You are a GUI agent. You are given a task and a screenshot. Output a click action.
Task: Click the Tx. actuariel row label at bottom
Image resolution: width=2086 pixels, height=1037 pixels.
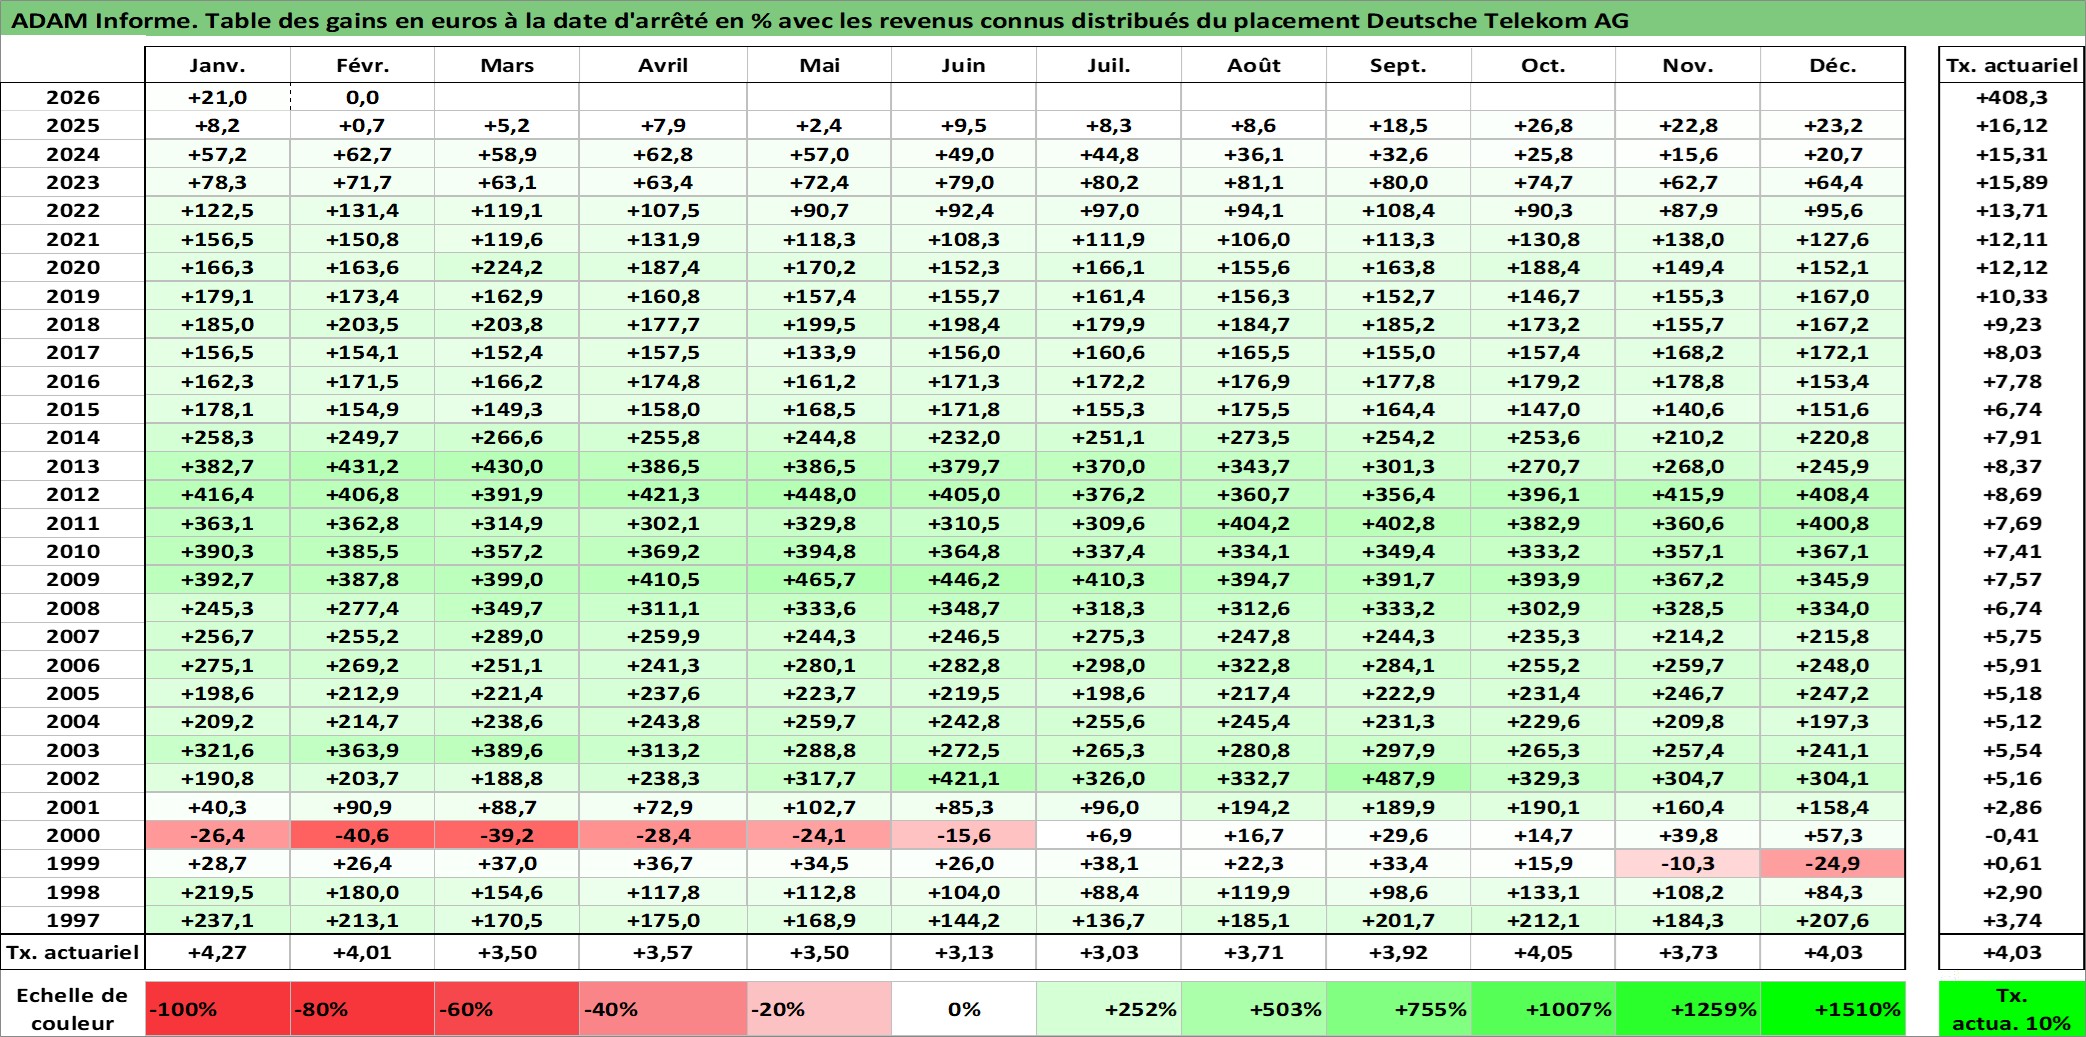[x=73, y=952]
